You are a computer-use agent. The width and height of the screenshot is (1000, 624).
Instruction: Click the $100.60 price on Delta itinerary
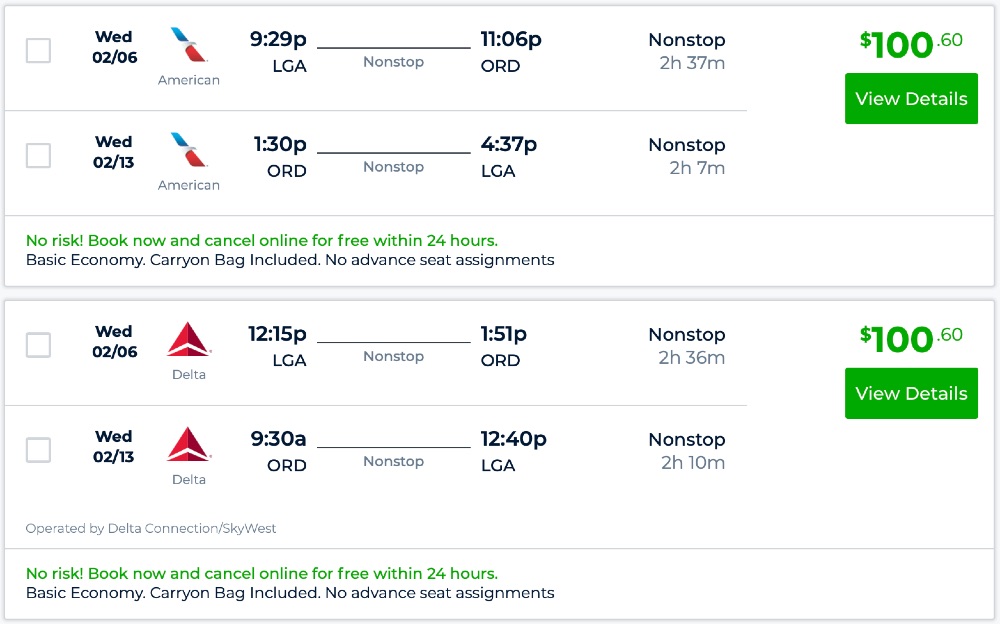(910, 339)
